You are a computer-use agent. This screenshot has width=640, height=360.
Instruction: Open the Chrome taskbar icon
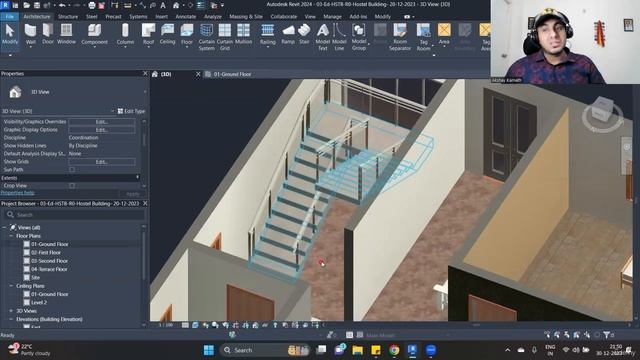click(394, 350)
